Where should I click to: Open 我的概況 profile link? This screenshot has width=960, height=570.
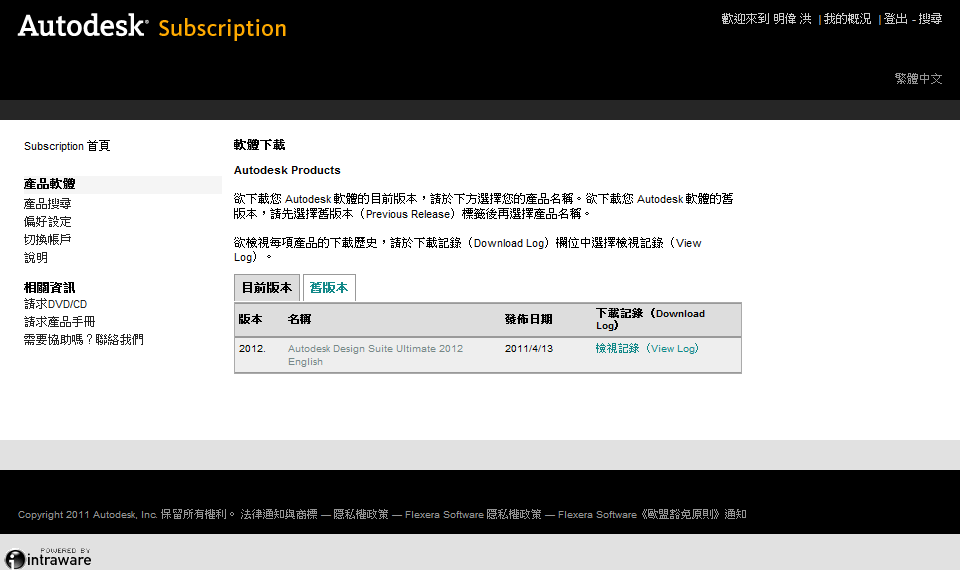coord(847,19)
